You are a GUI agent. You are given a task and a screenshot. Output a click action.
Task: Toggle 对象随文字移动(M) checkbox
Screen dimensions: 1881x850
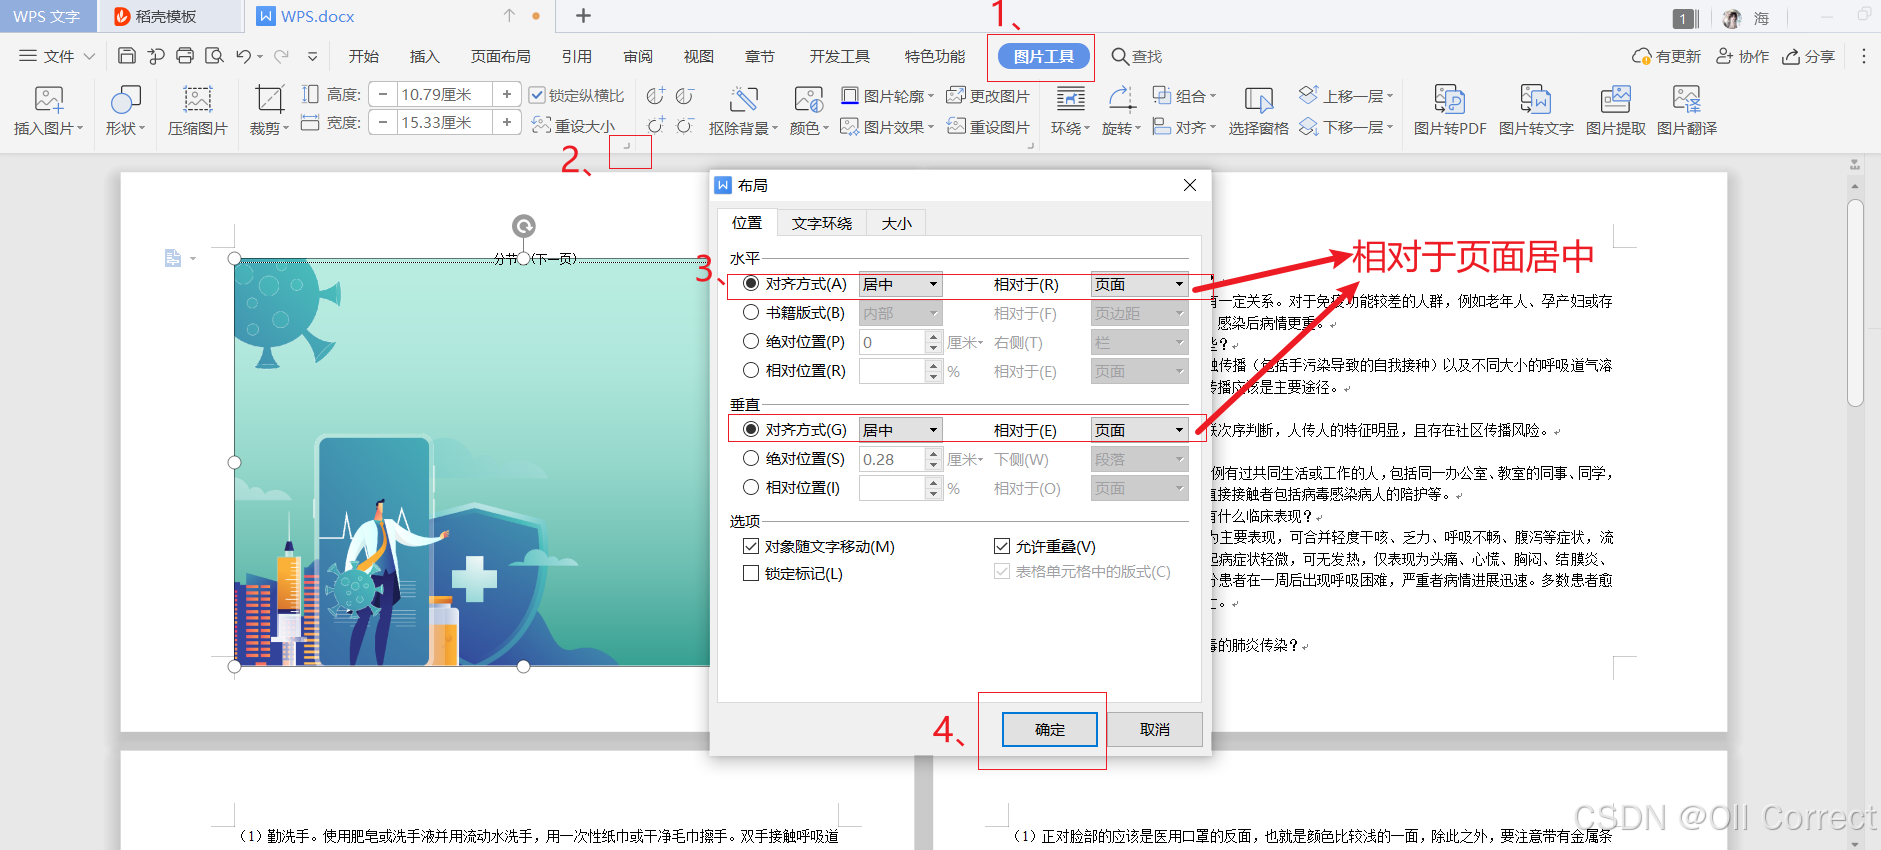[751, 547]
